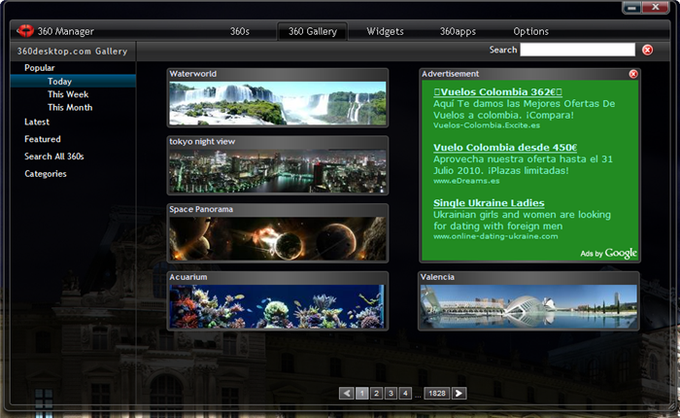Select Today under Popular
This screenshot has width=680, height=418.
(x=73, y=81)
